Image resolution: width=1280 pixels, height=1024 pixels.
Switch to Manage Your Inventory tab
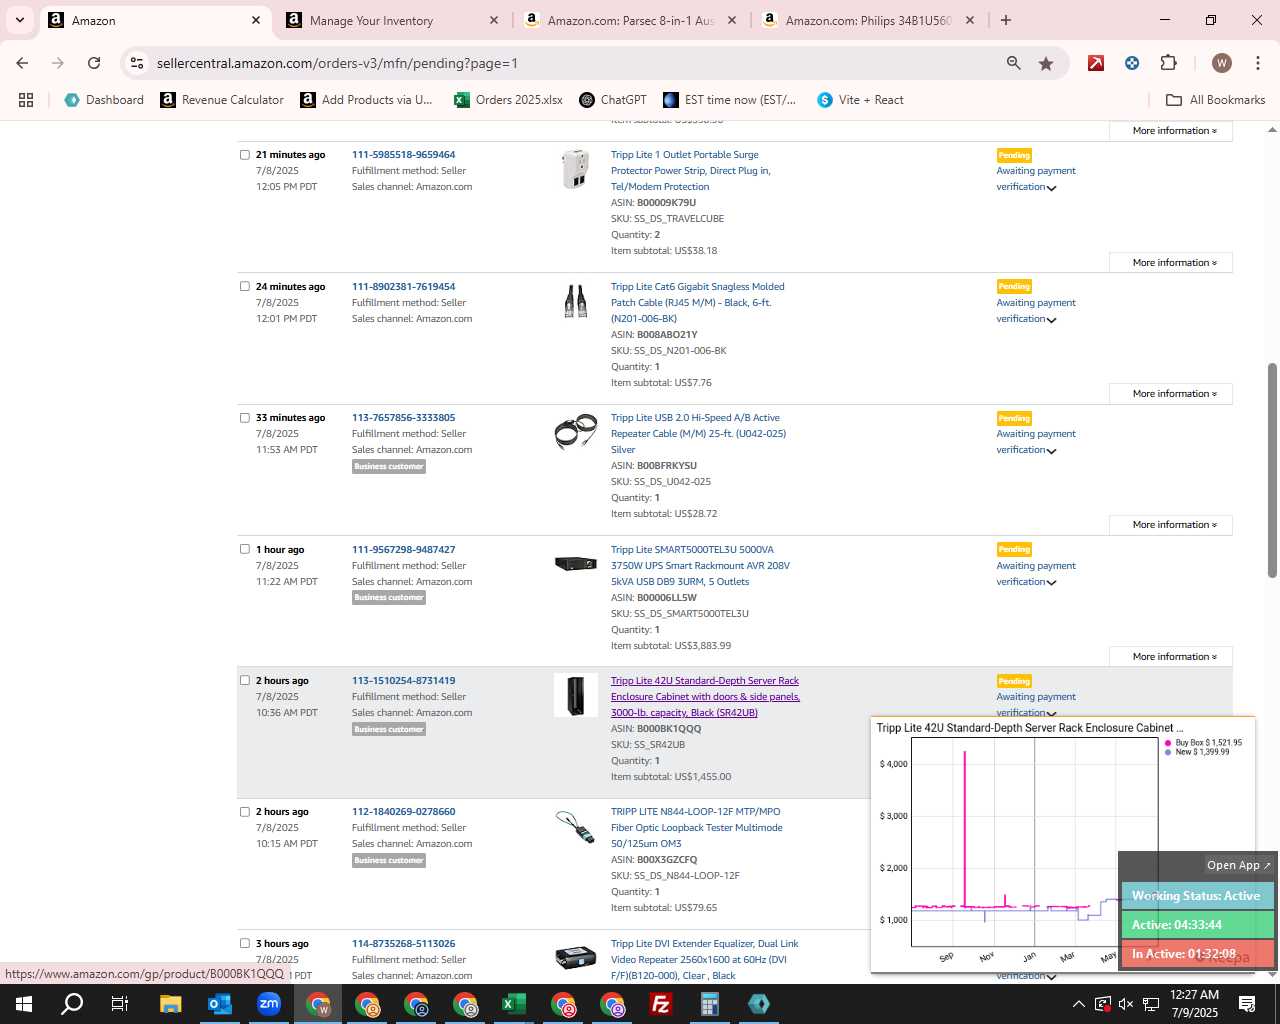coord(392,20)
